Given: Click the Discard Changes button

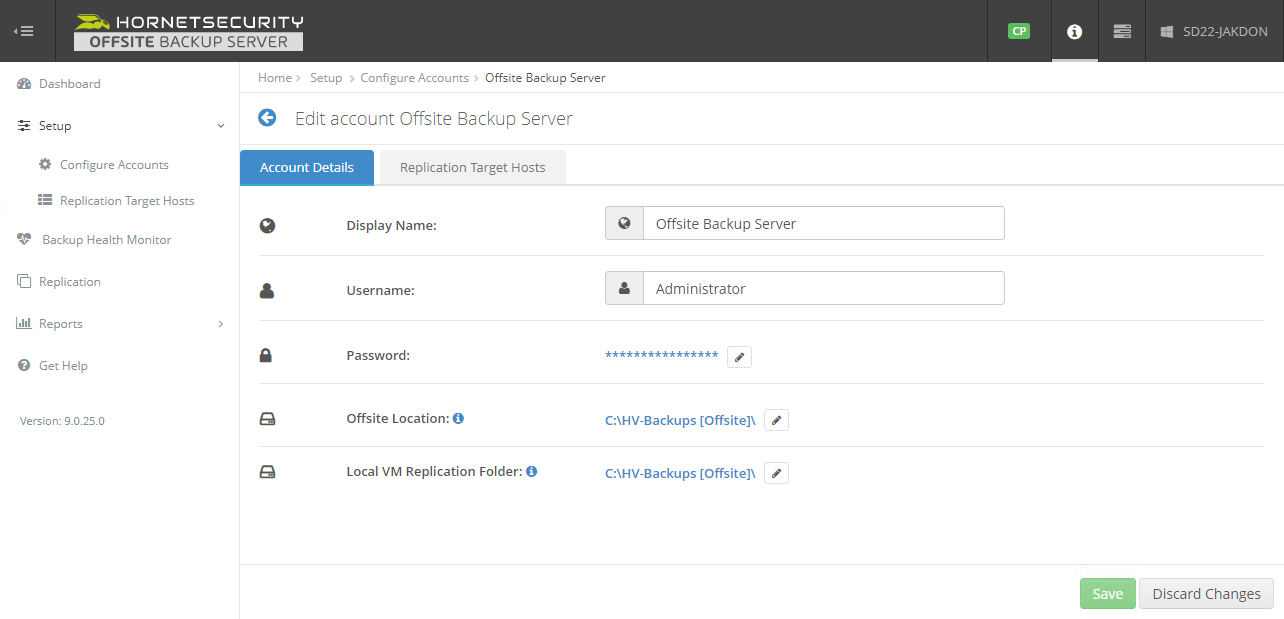Looking at the screenshot, I should pyautogui.click(x=1205, y=593).
